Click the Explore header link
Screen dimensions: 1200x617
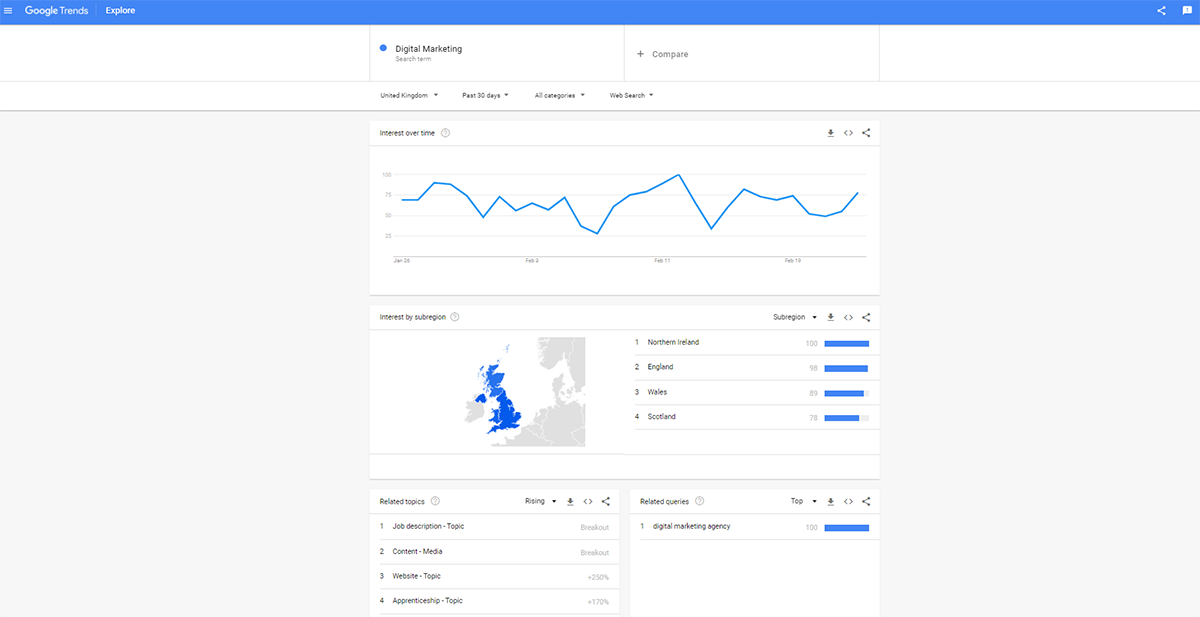[120, 11]
